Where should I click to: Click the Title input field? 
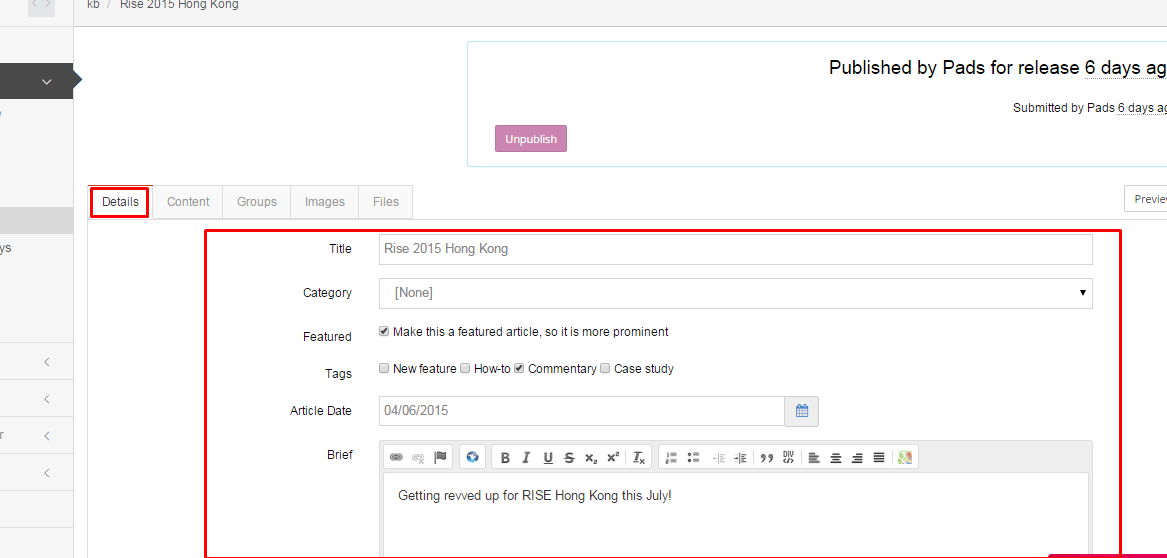[735, 249]
